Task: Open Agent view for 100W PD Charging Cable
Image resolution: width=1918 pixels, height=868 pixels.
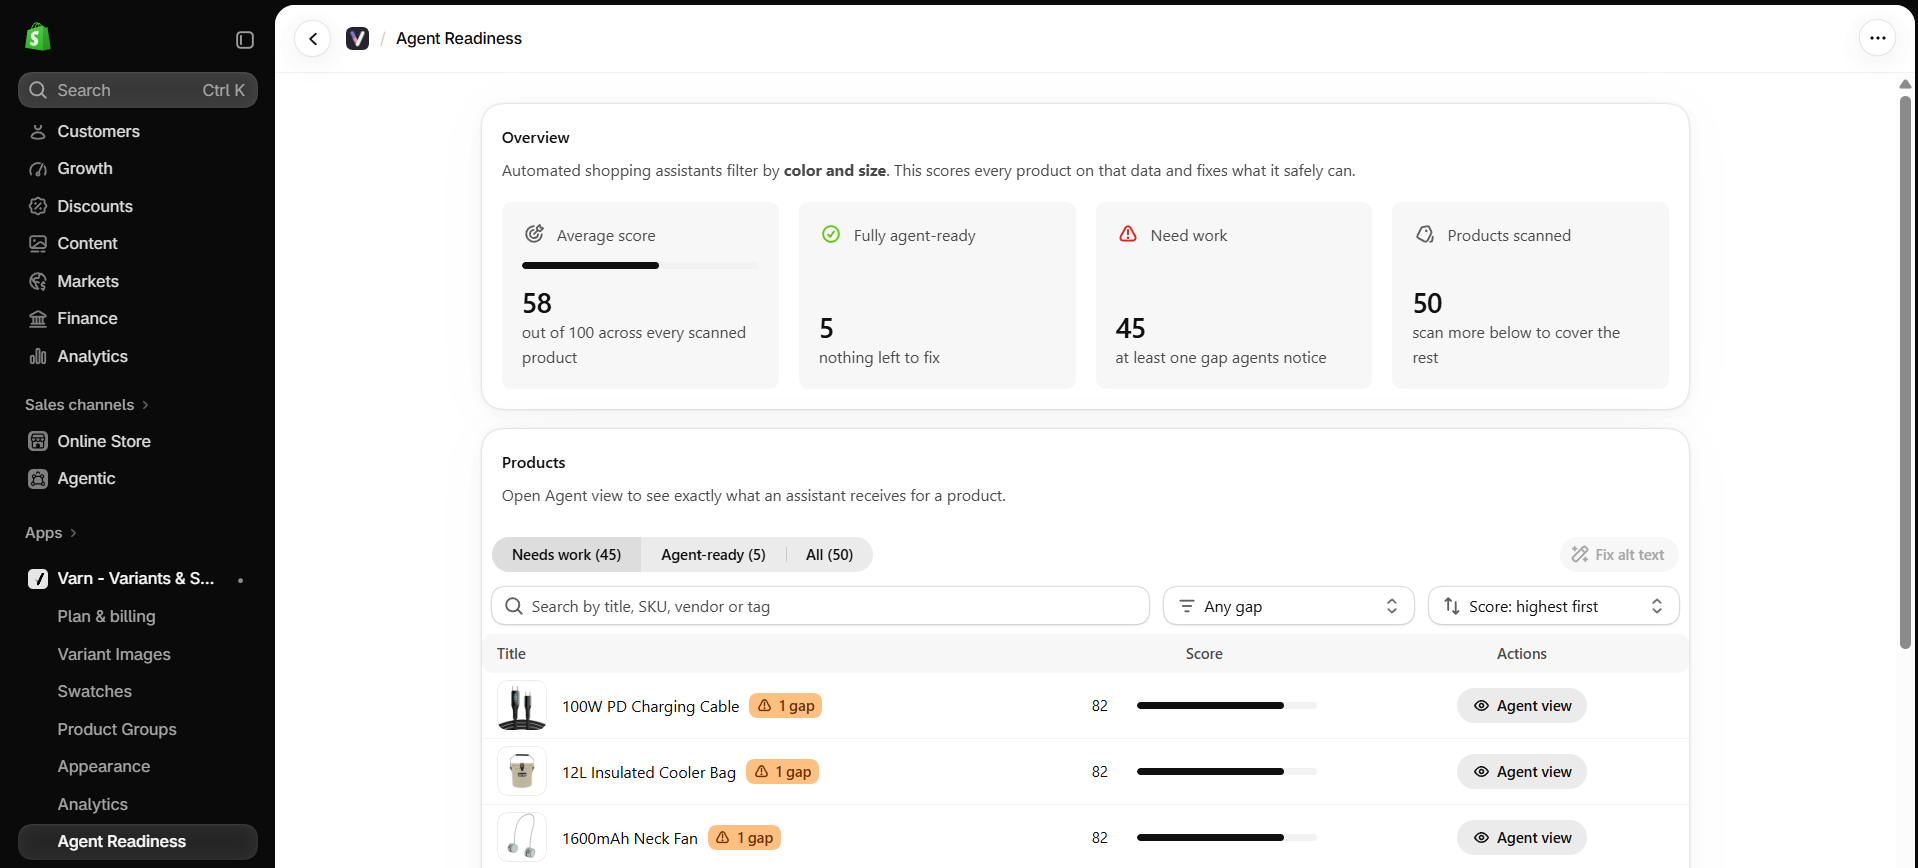Action: 1521,706
